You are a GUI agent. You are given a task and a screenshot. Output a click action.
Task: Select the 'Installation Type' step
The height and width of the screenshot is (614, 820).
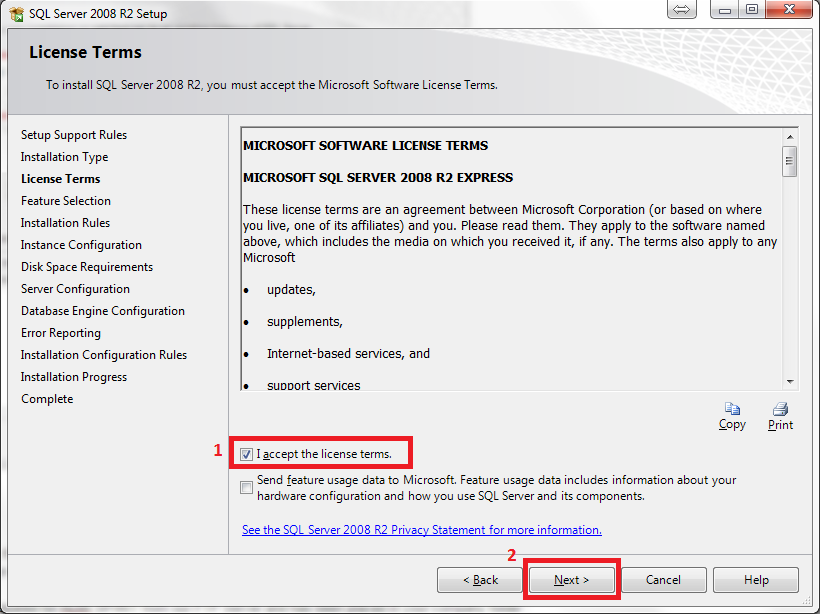coord(64,157)
